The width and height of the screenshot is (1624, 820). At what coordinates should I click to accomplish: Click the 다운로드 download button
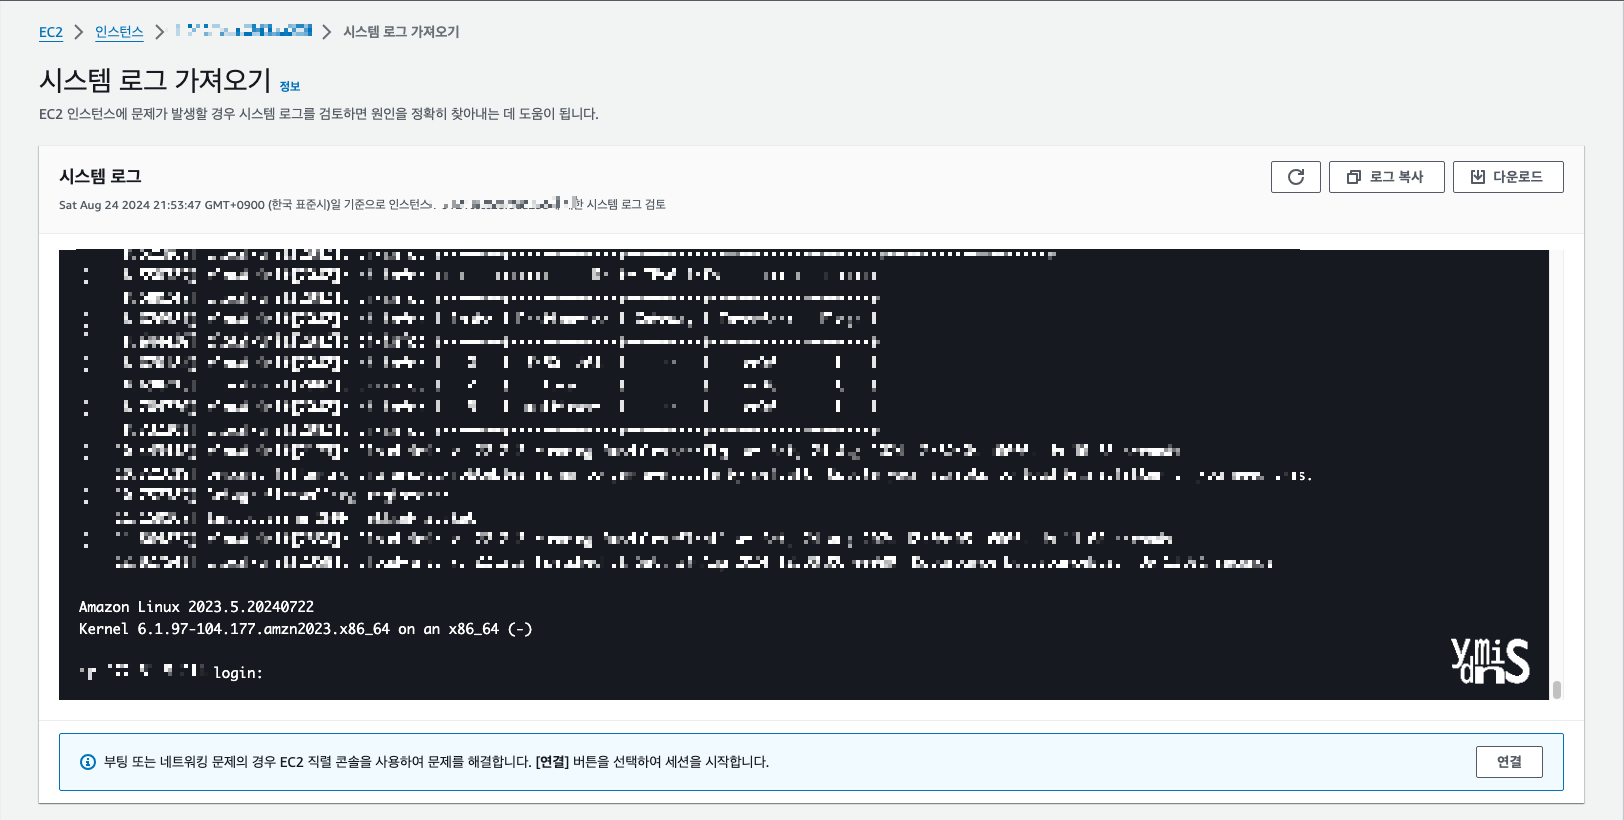point(1508,177)
